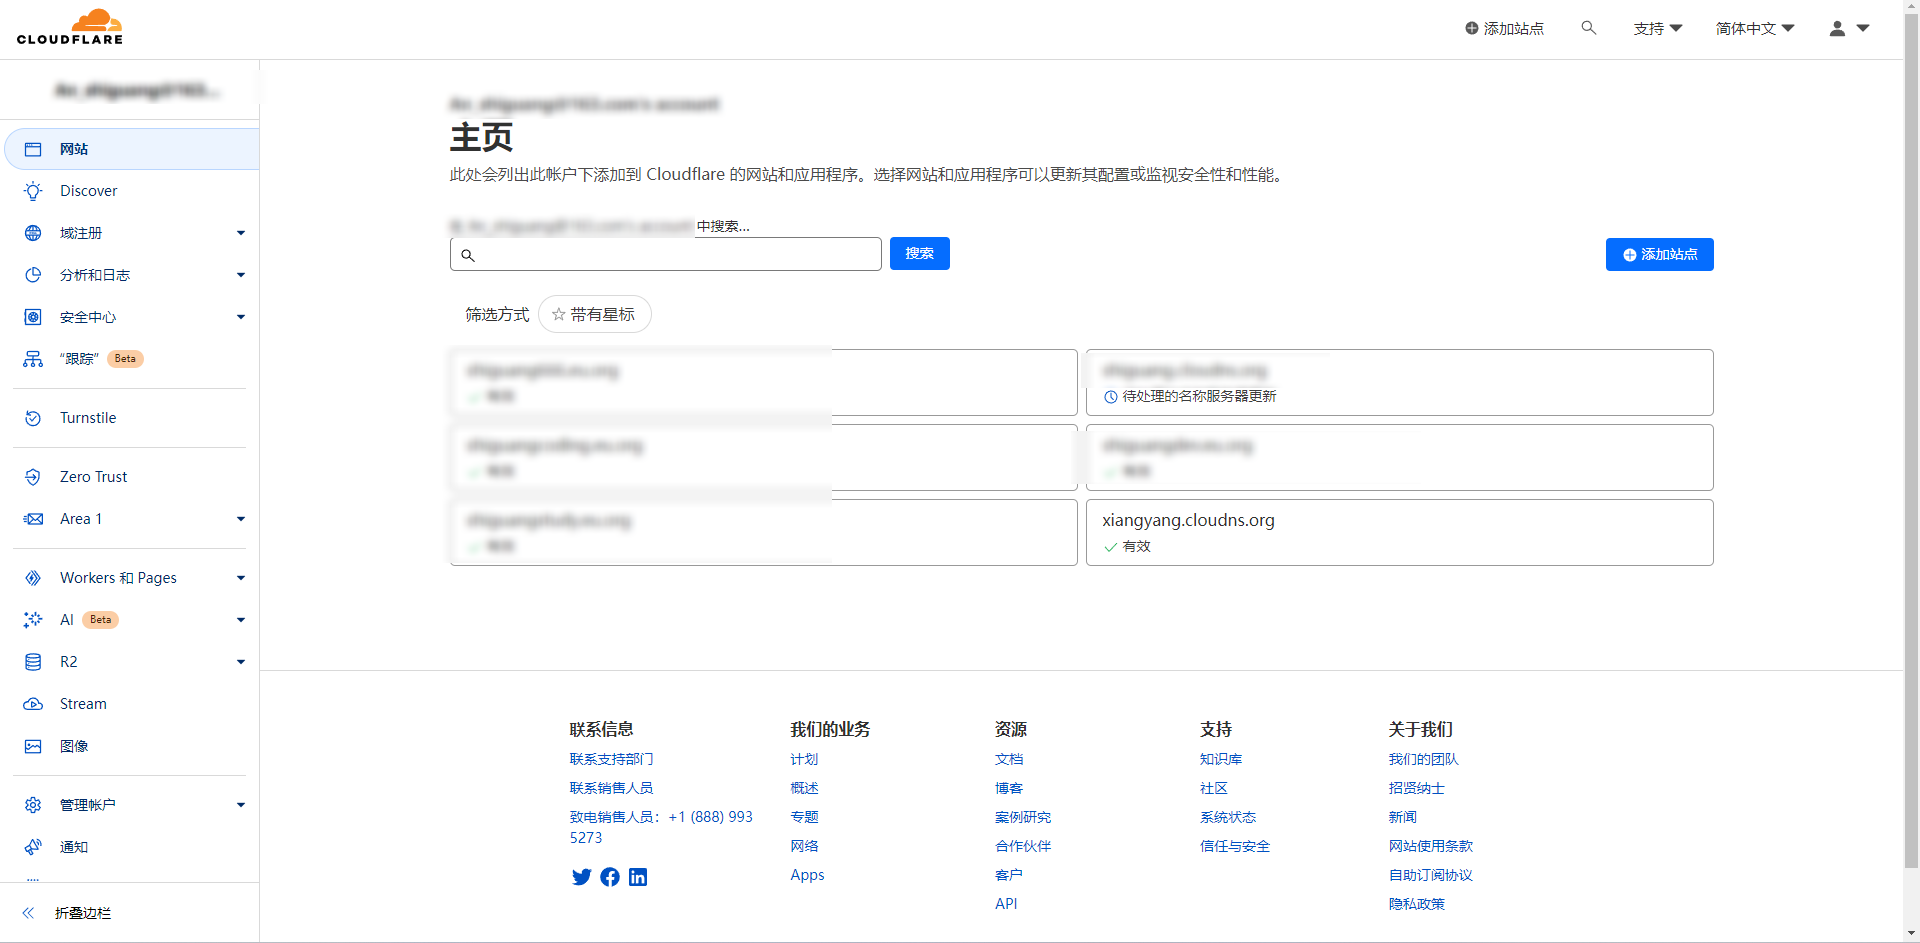Expand the R2 submenu arrow

point(241,662)
